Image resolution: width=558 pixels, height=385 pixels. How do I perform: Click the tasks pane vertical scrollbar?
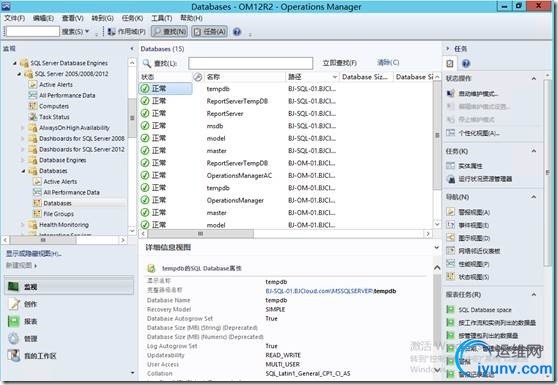547,173
